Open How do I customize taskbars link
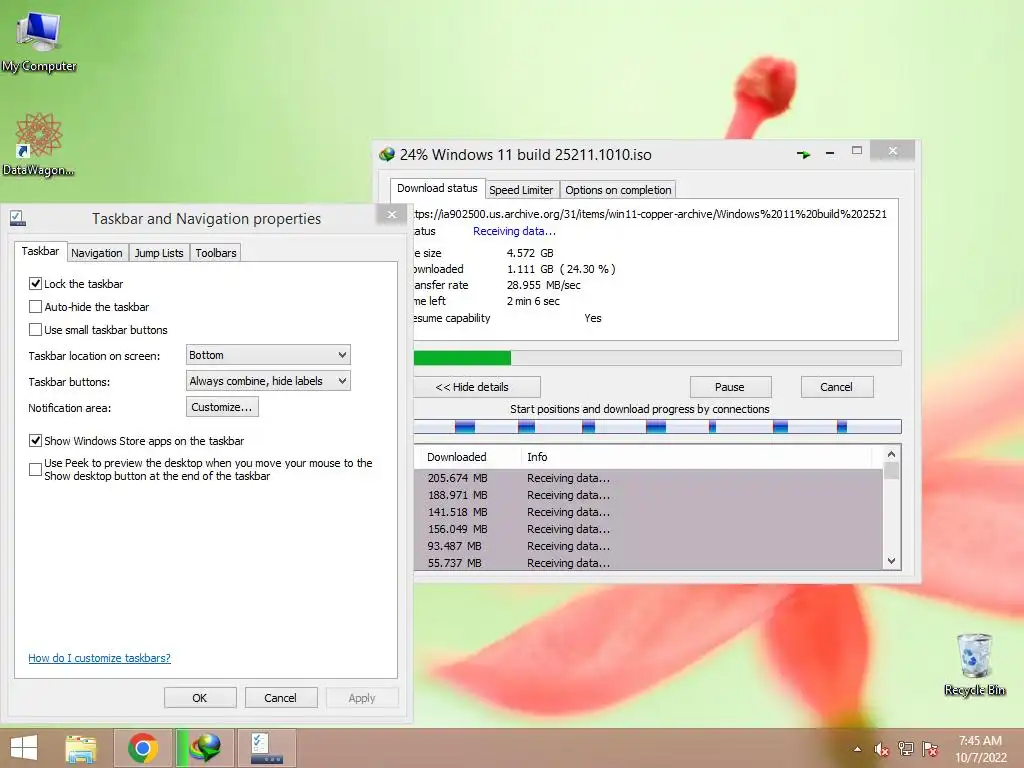 click(99, 658)
